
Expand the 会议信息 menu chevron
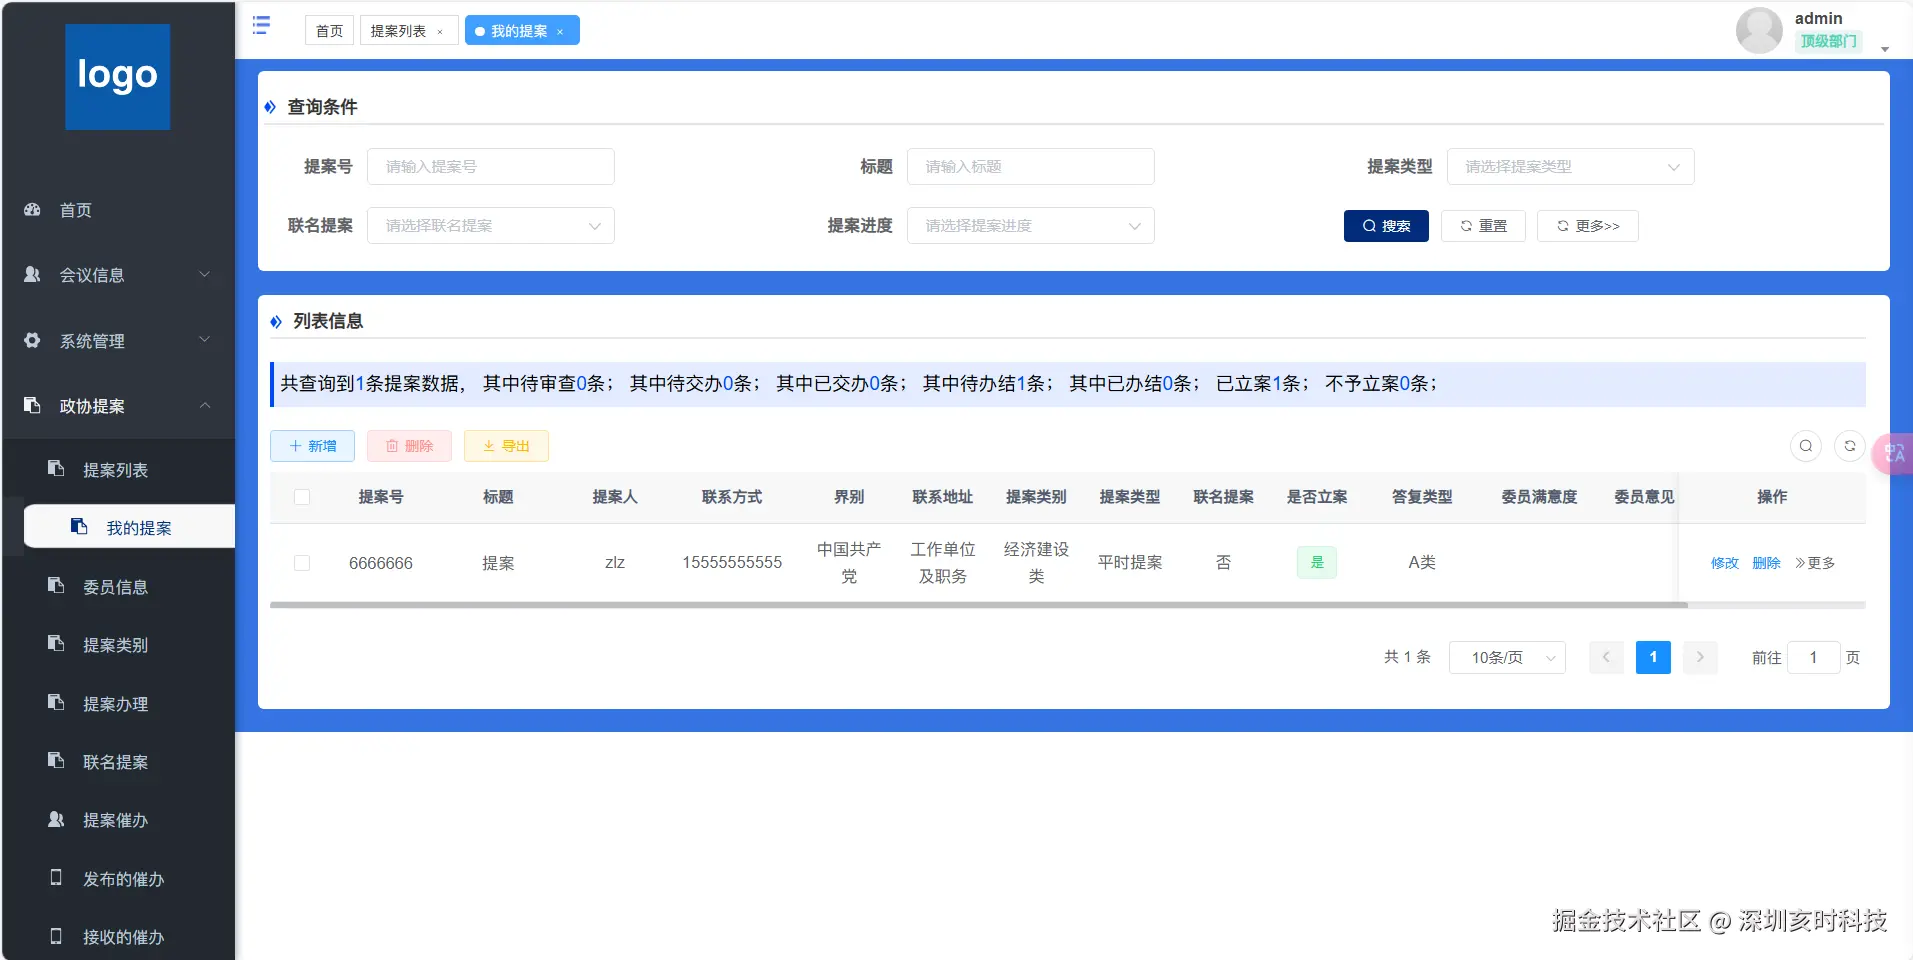click(x=205, y=274)
